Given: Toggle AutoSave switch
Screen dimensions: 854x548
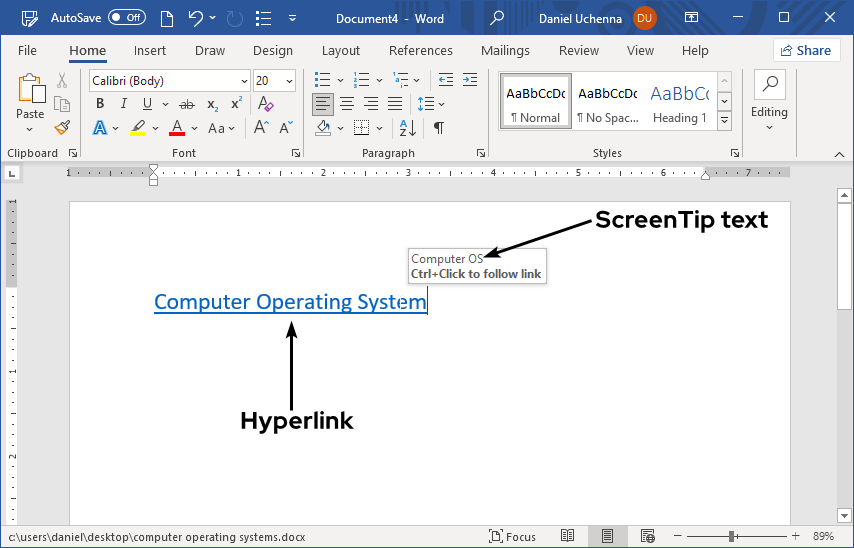Looking at the screenshot, I should point(127,17).
